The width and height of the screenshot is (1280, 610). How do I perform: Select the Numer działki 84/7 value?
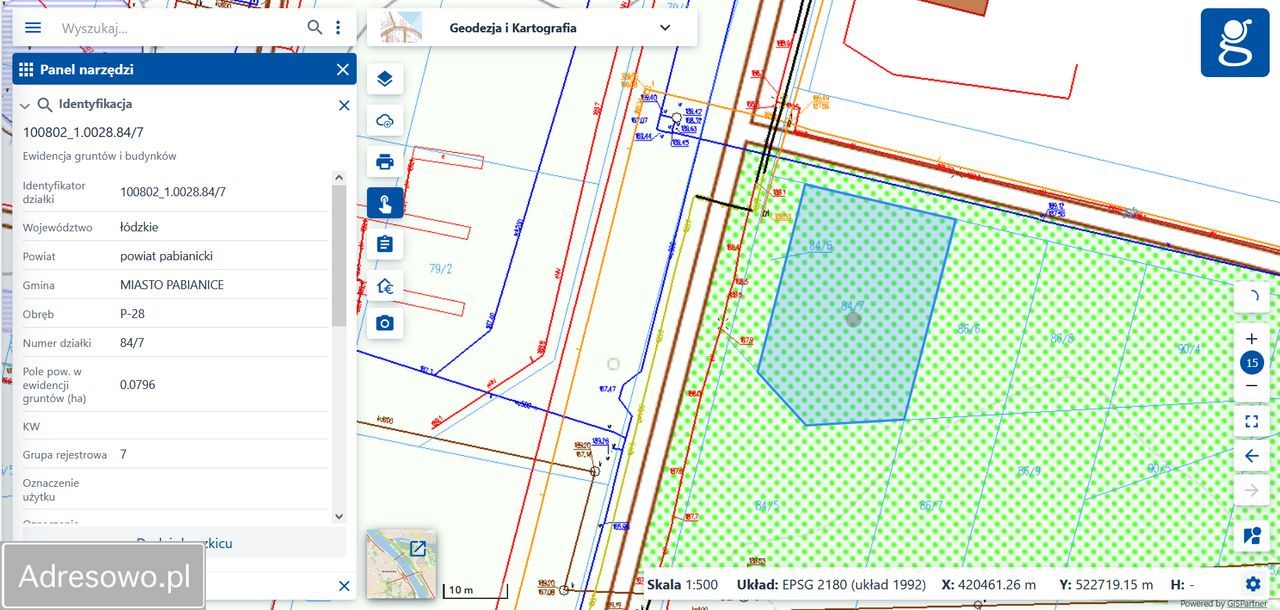(x=131, y=343)
